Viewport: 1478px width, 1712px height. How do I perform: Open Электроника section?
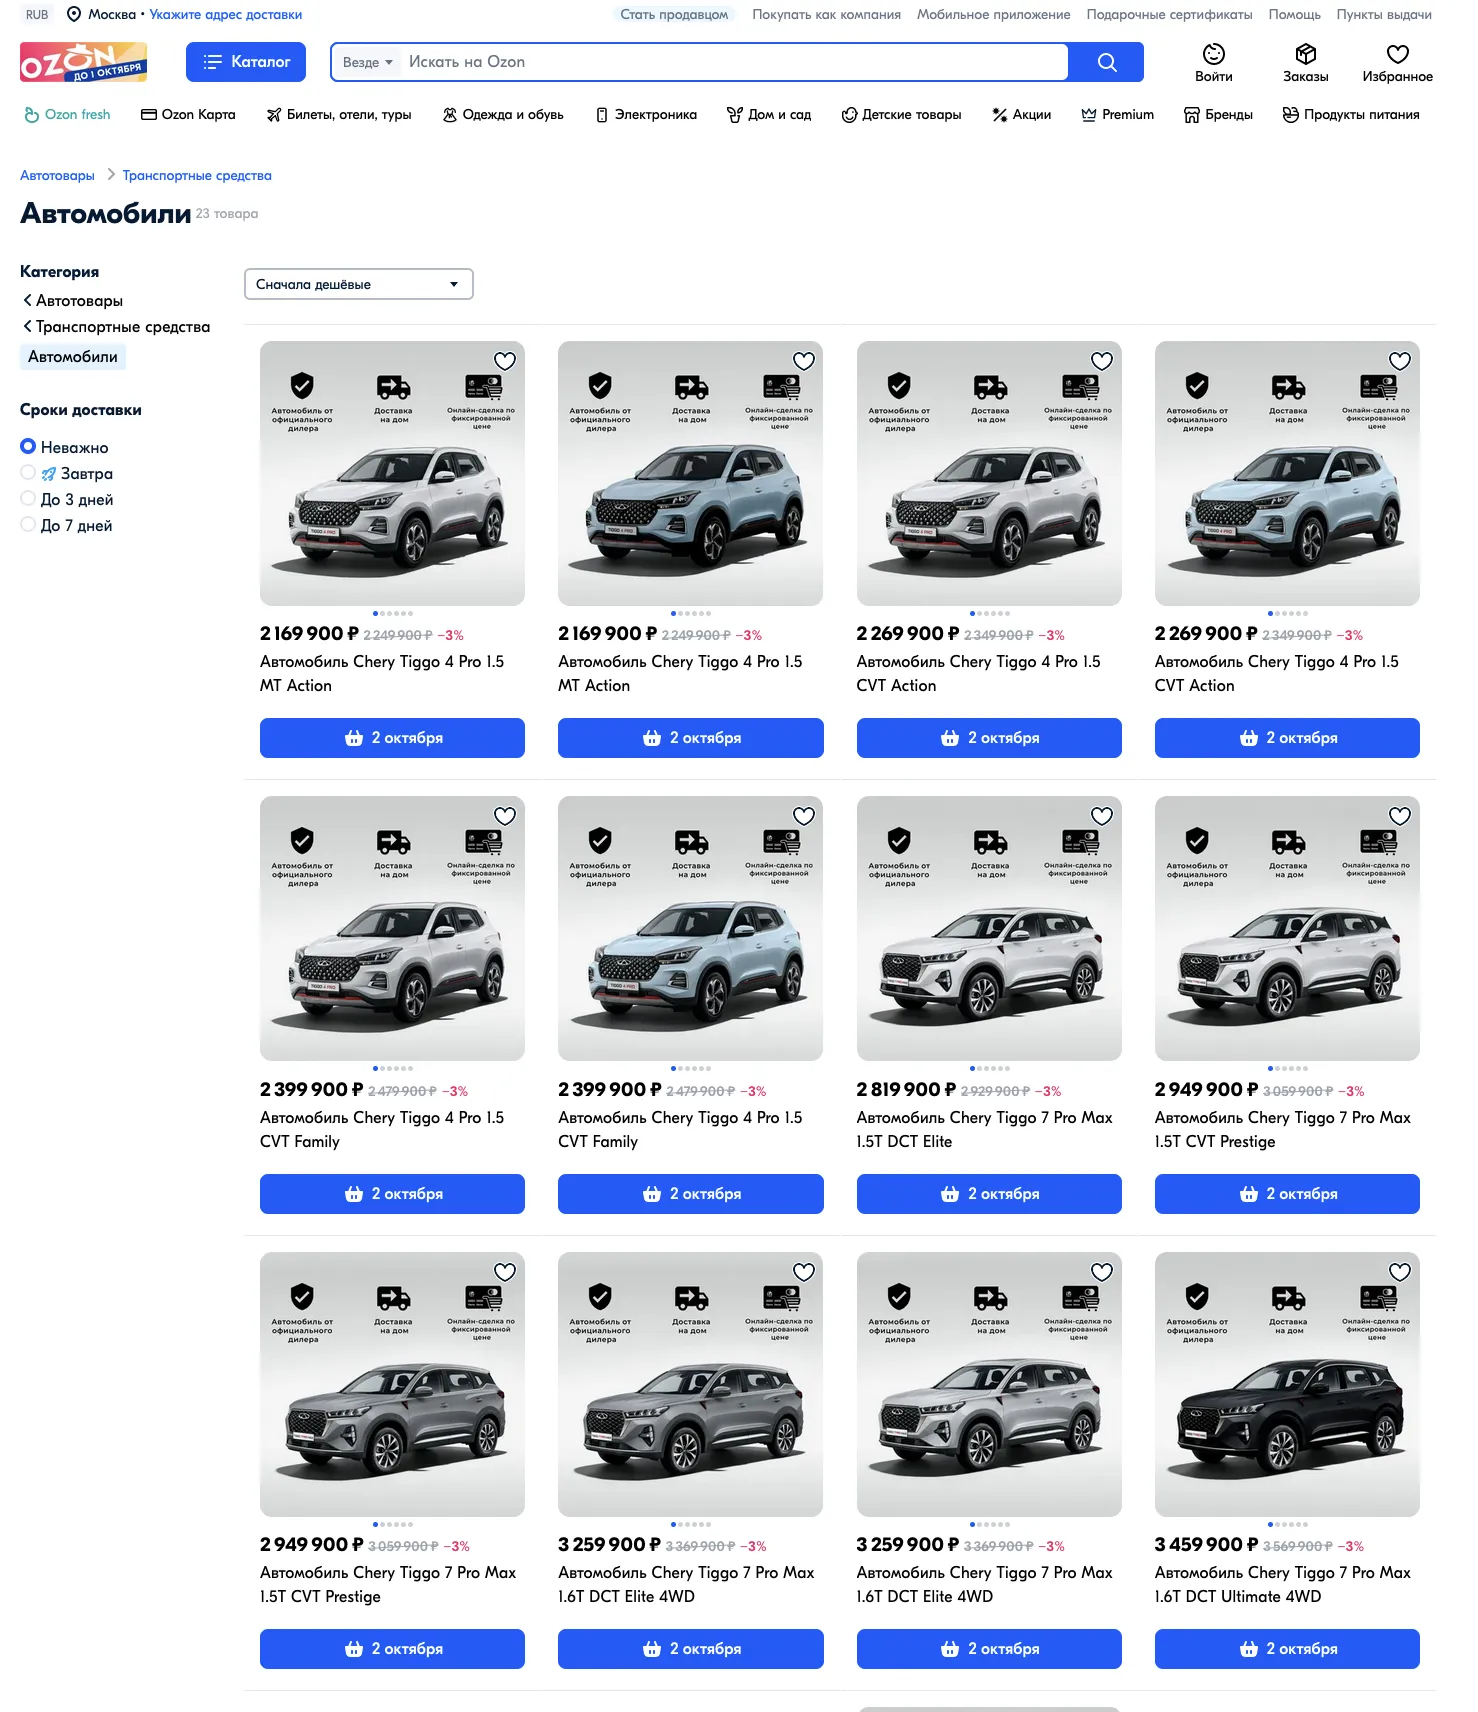pos(646,115)
